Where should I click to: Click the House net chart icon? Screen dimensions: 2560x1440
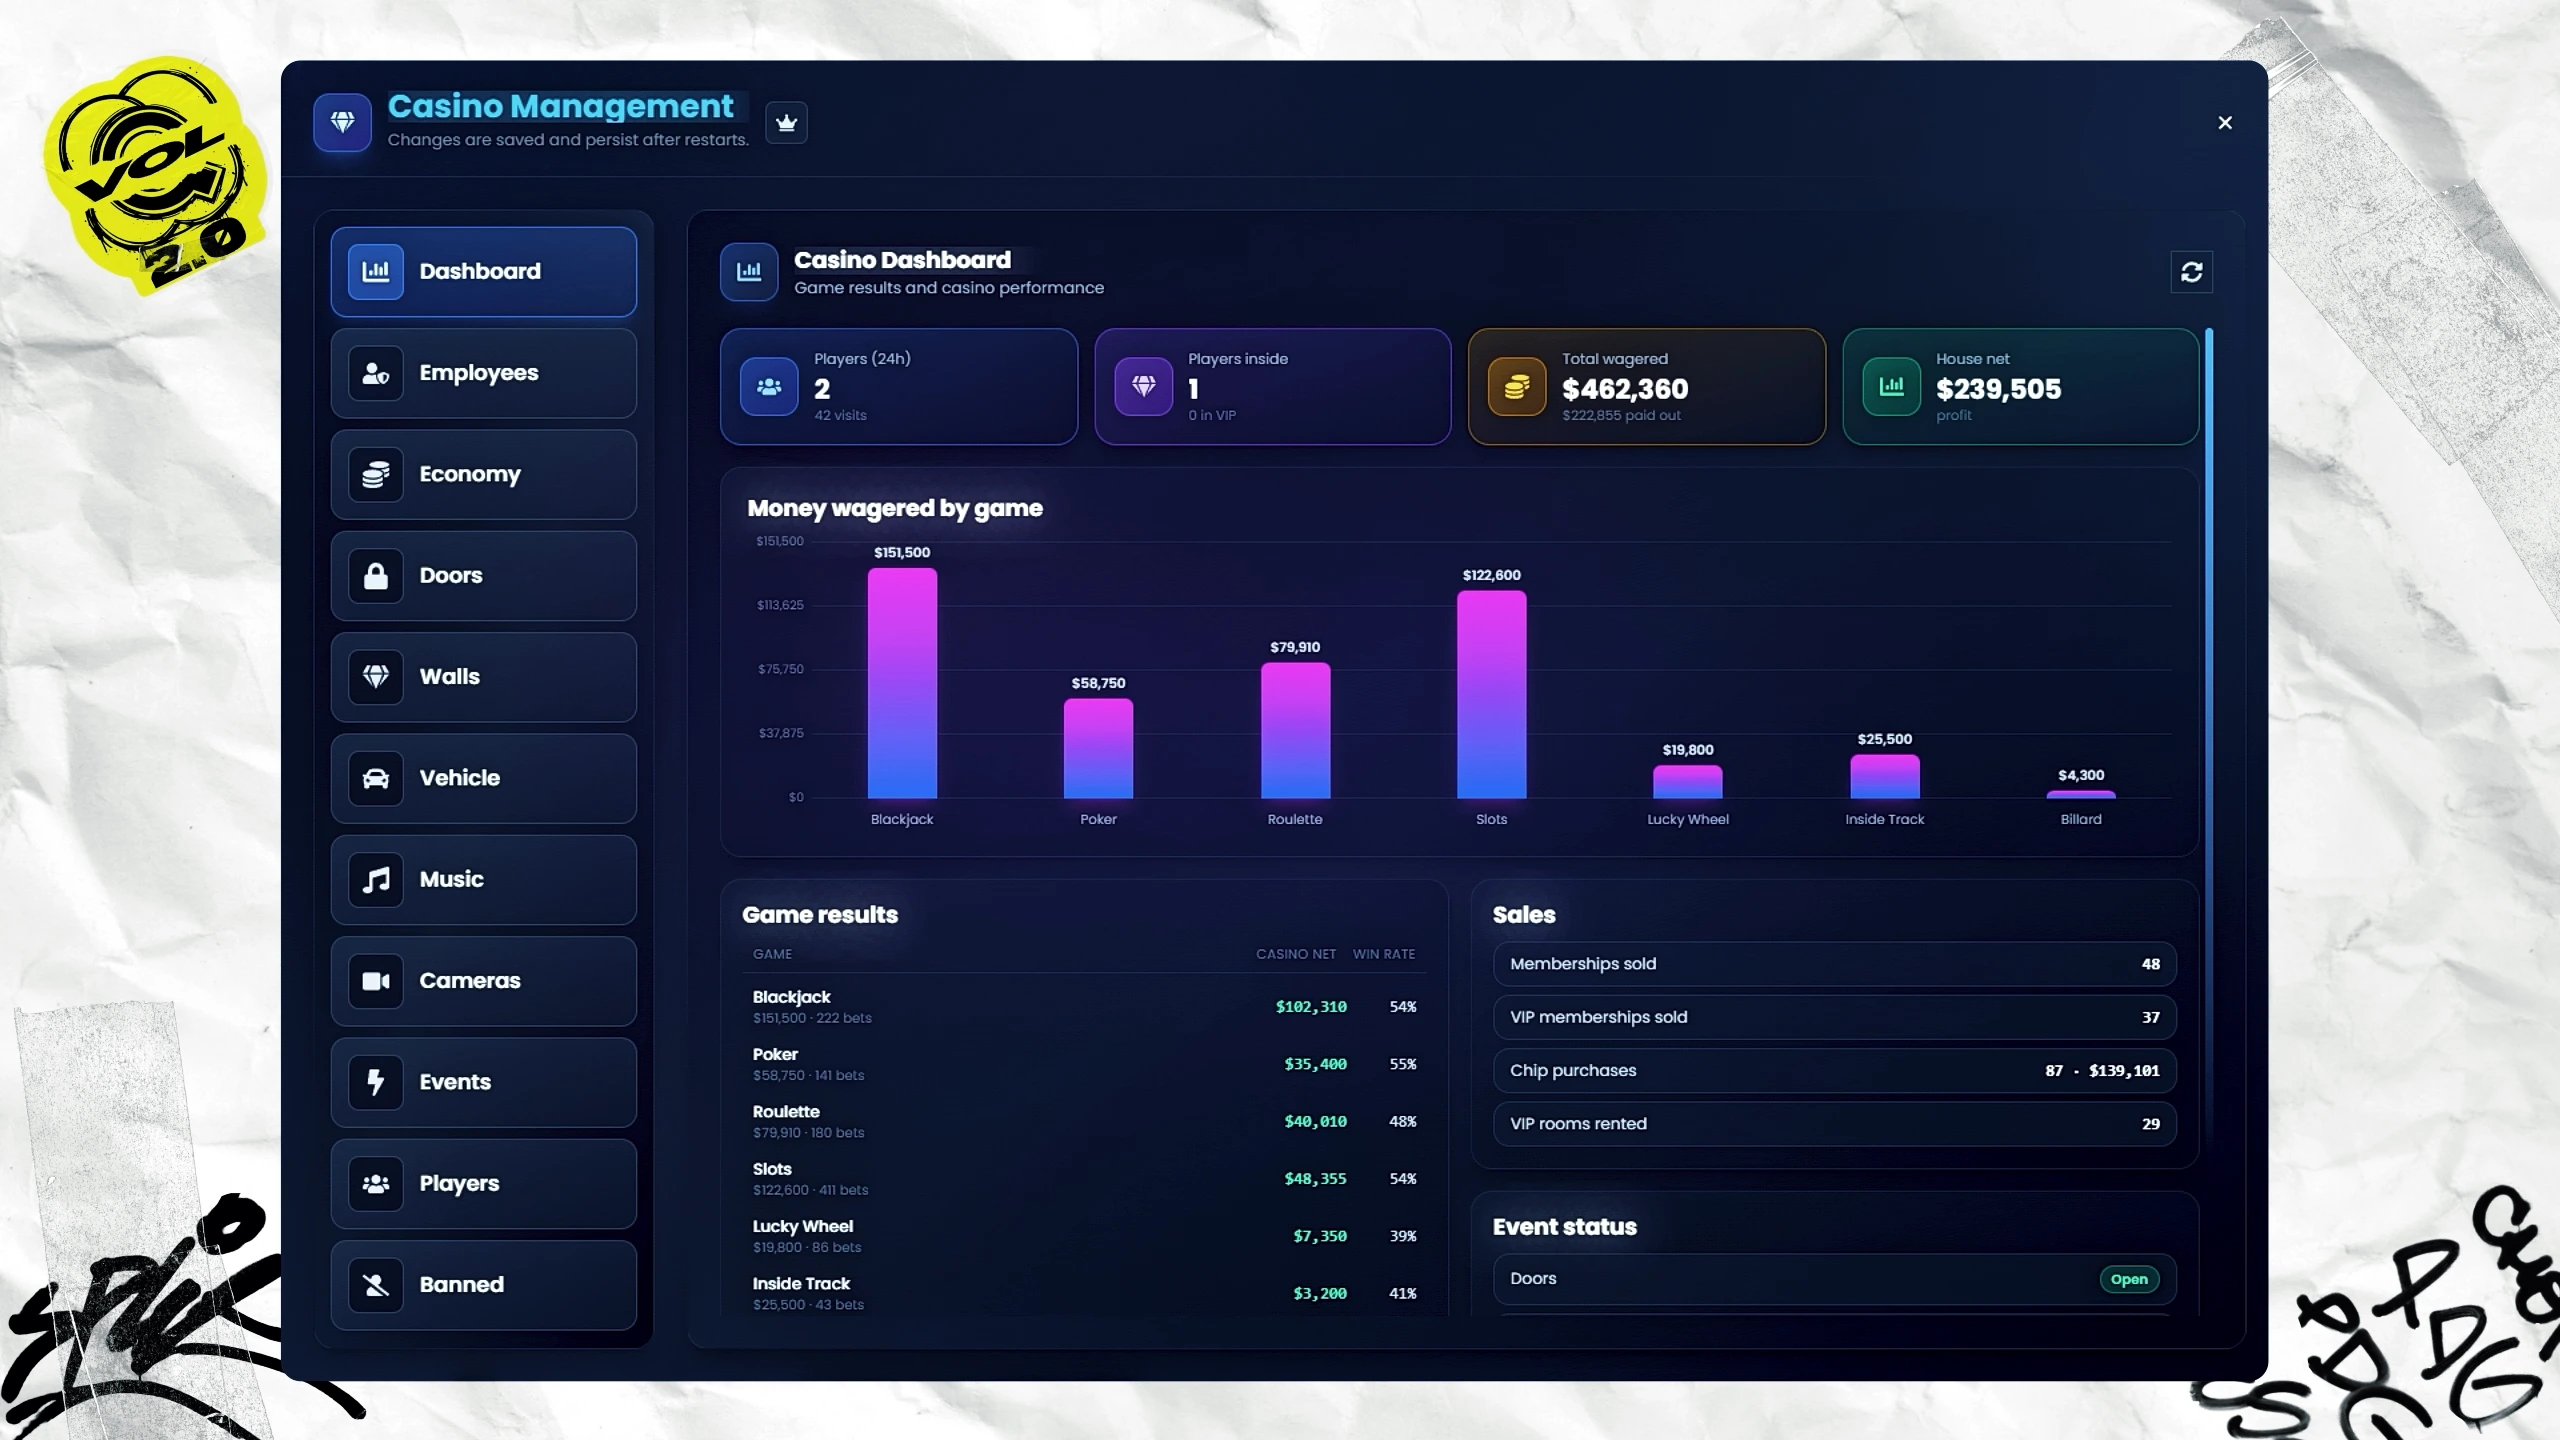1891,387
